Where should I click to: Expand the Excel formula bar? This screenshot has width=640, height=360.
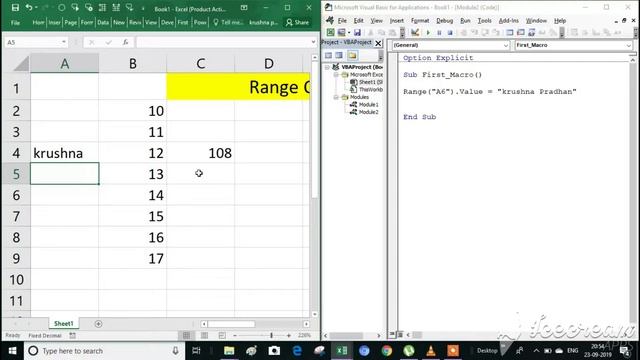coord(313,42)
